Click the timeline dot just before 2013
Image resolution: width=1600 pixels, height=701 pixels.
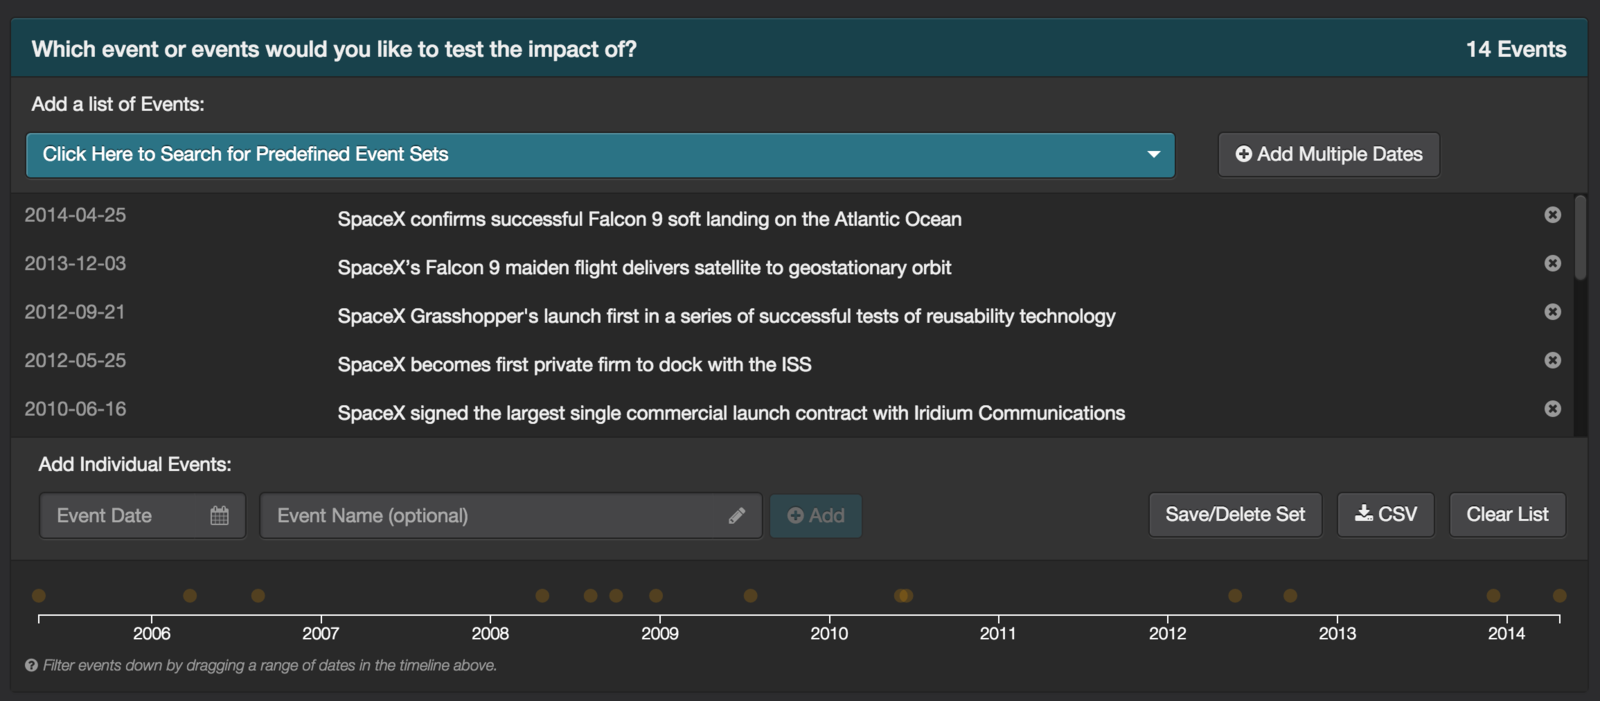(x=1290, y=596)
